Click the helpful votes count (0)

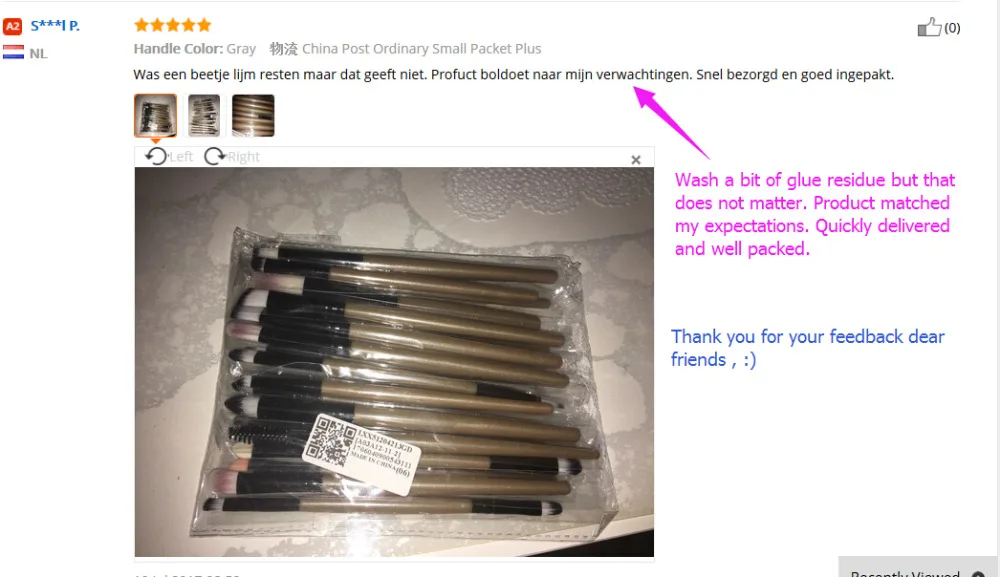[x=952, y=27]
